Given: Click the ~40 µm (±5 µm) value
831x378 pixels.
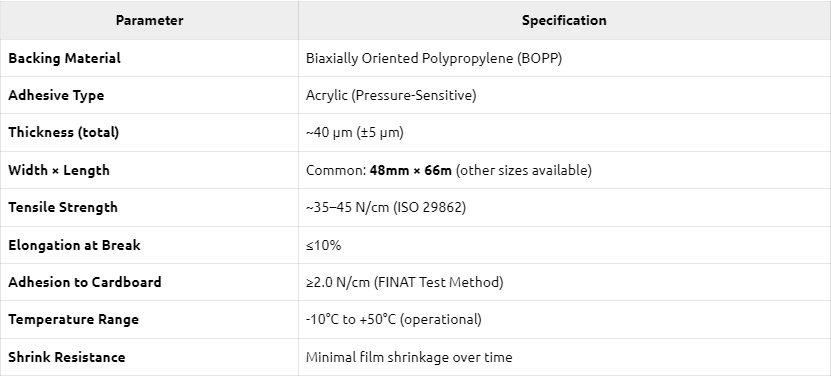Looking at the screenshot, I should pos(355,133).
